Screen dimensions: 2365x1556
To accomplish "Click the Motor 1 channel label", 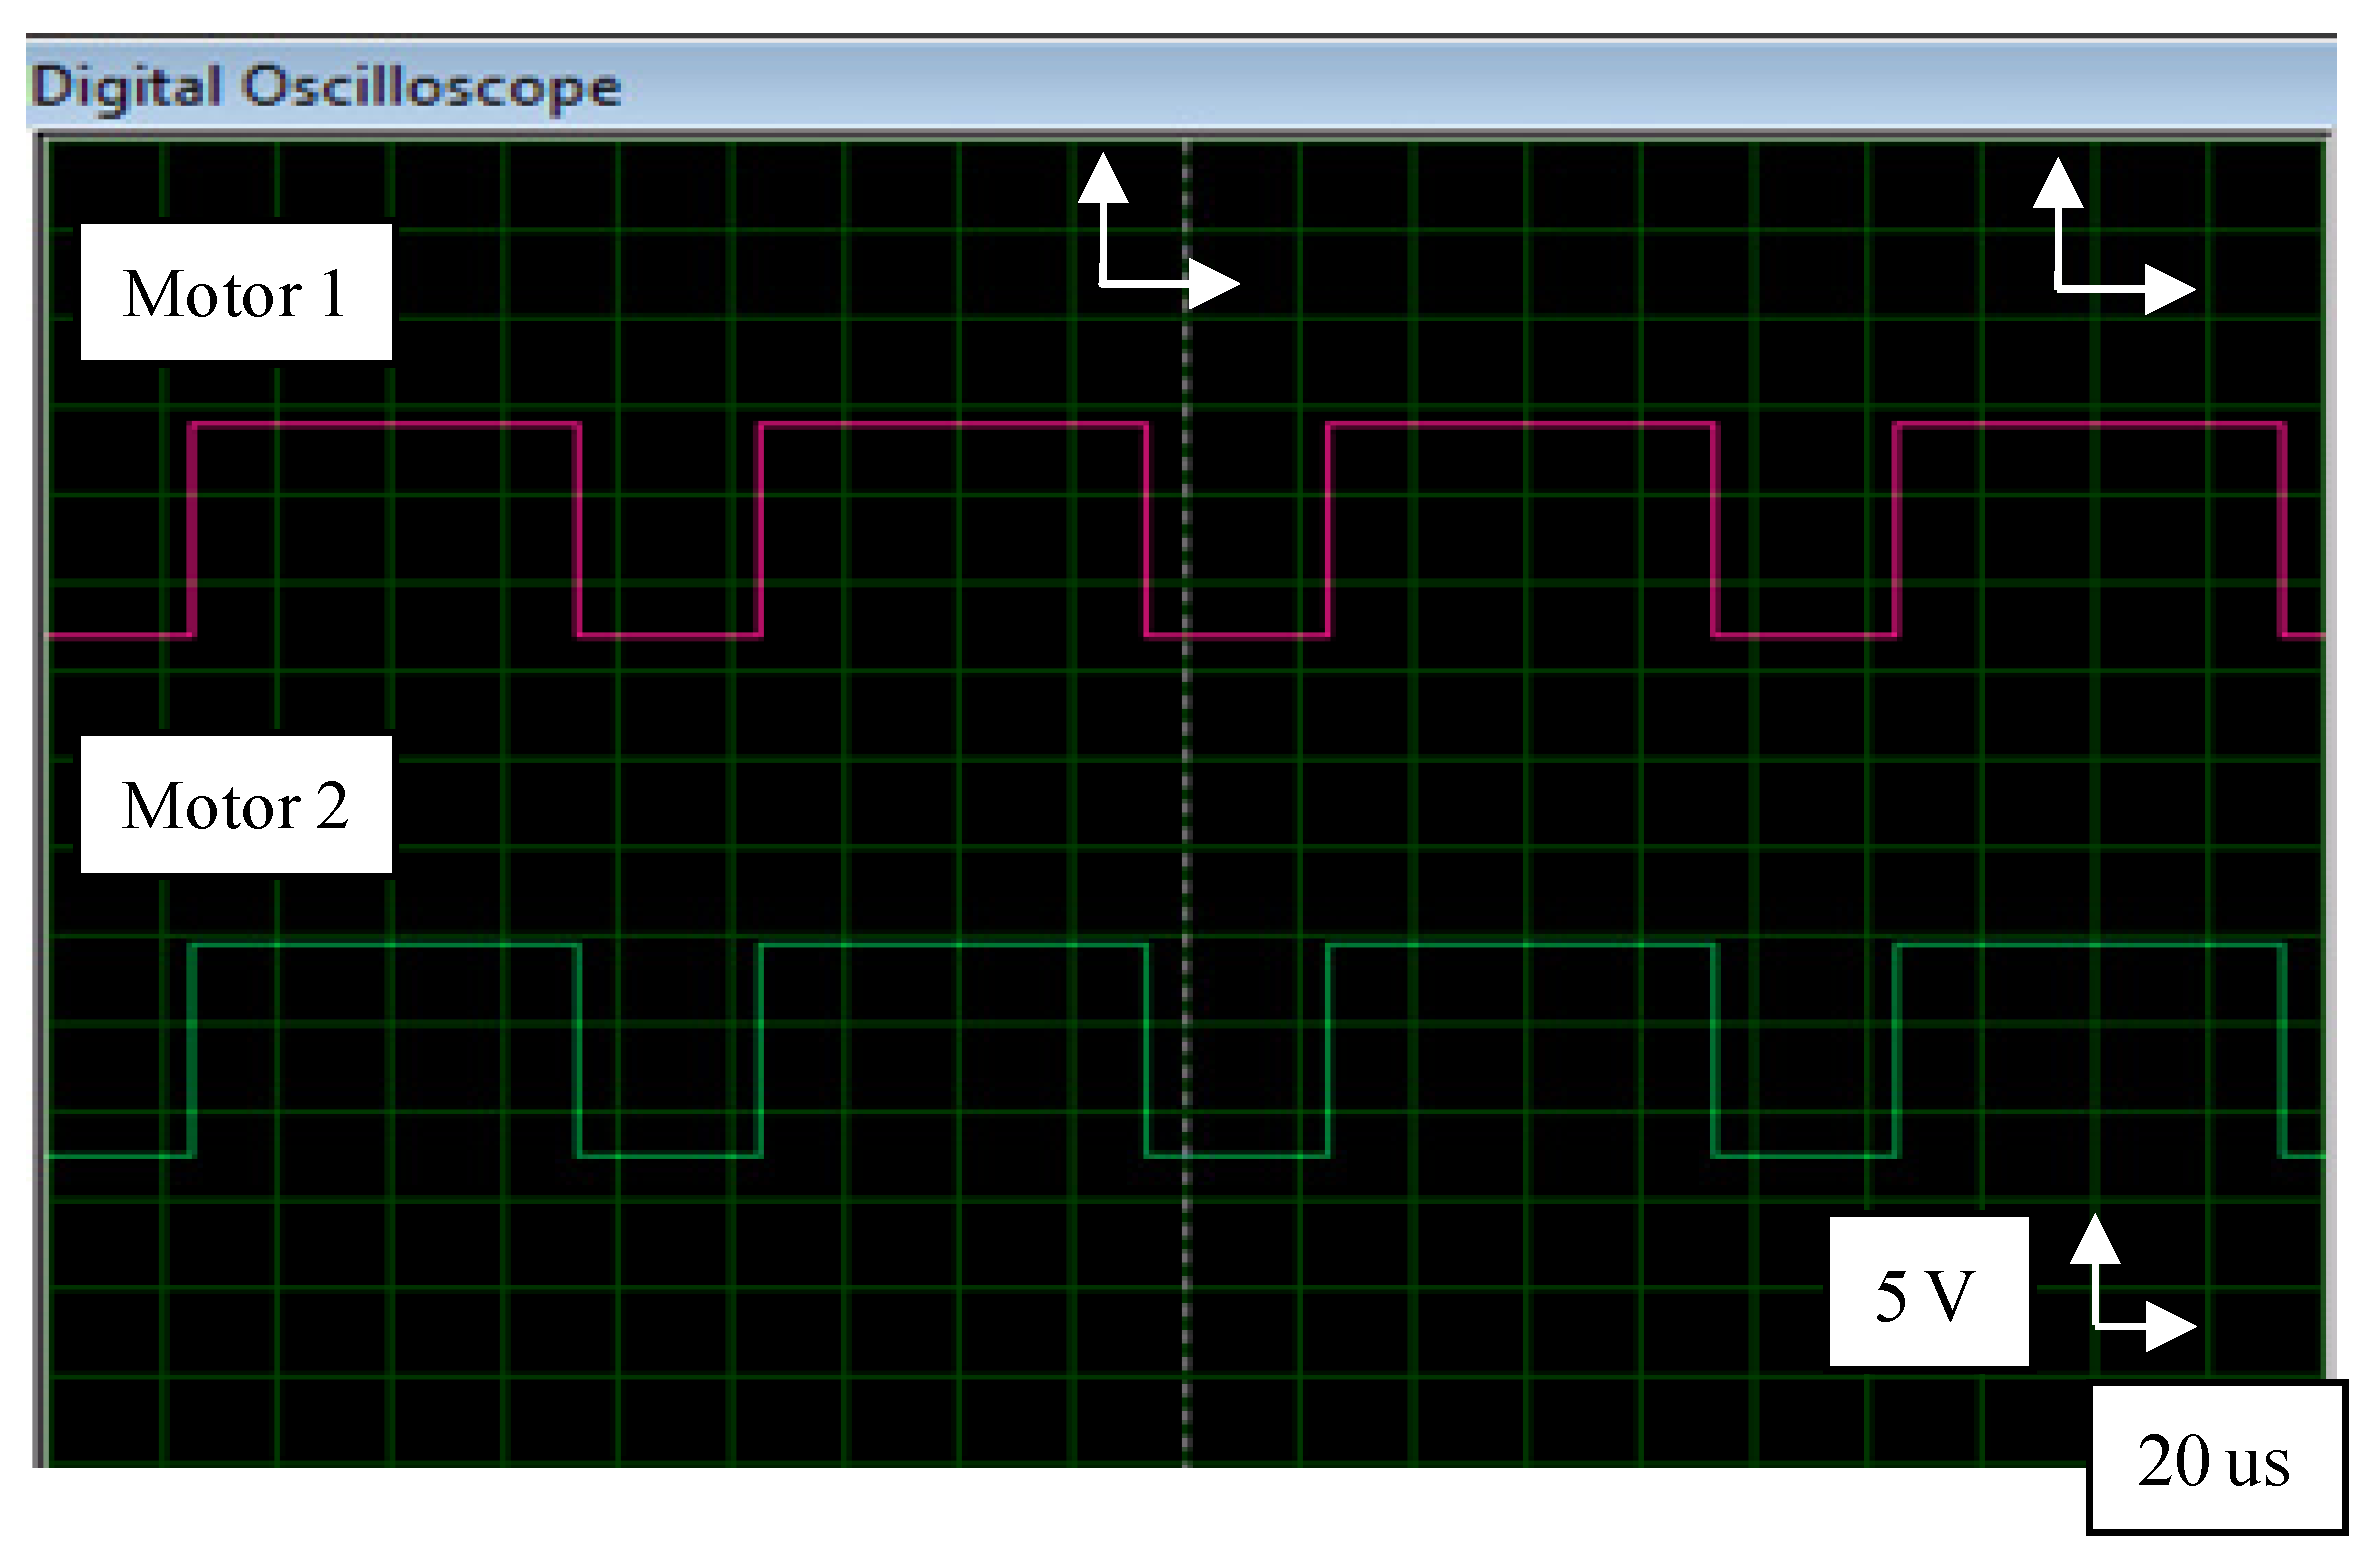I will pos(236,293).
